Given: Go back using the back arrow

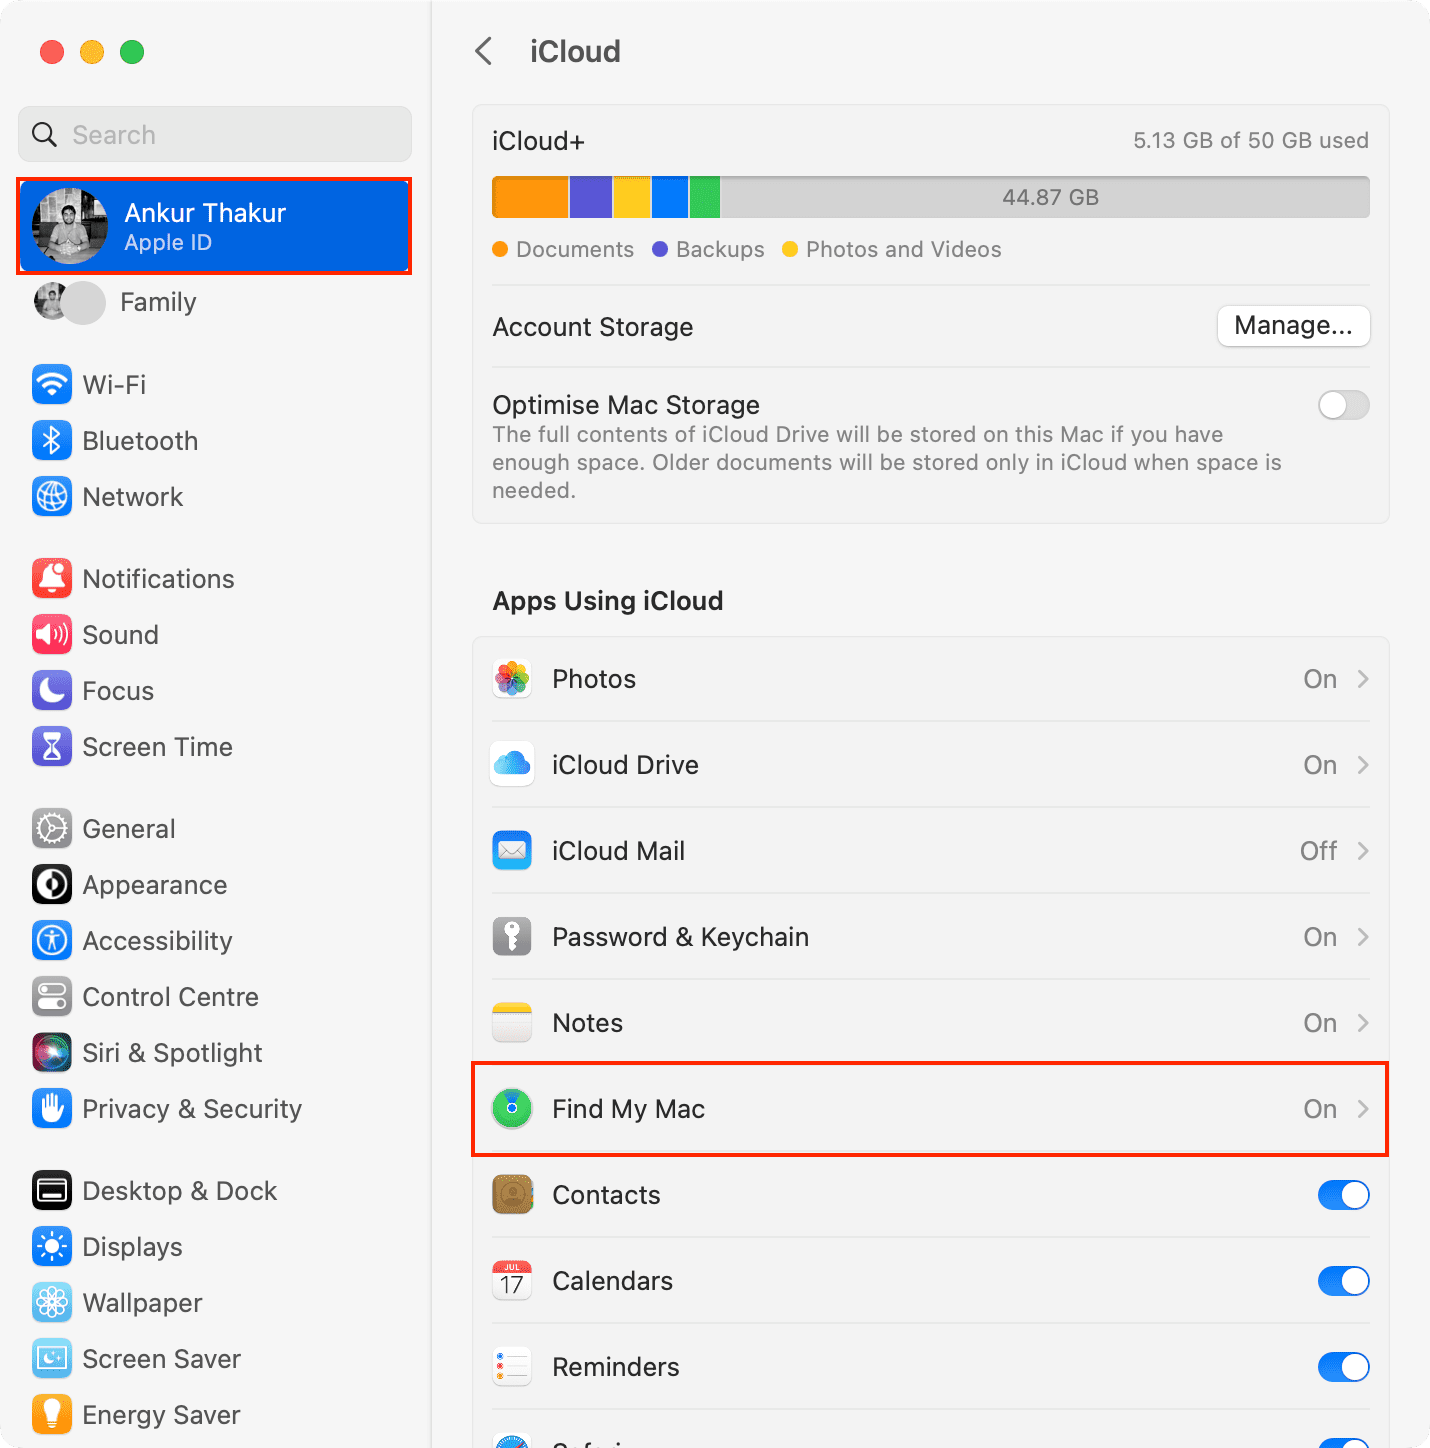Looking at the screenshot, I should tap(484, 51).
